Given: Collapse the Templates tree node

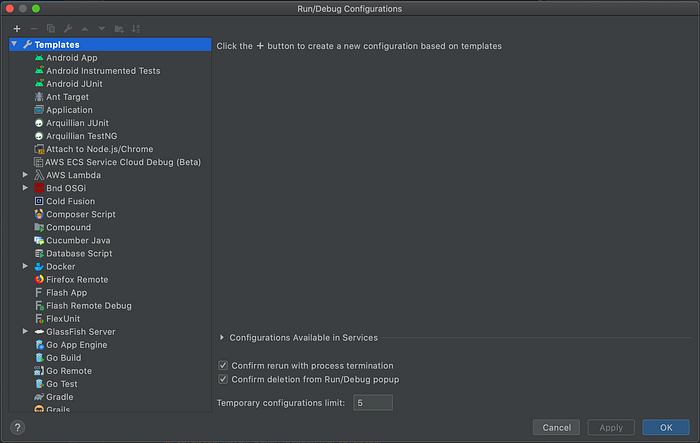Looking at the screenshot, I should [14, 44].
